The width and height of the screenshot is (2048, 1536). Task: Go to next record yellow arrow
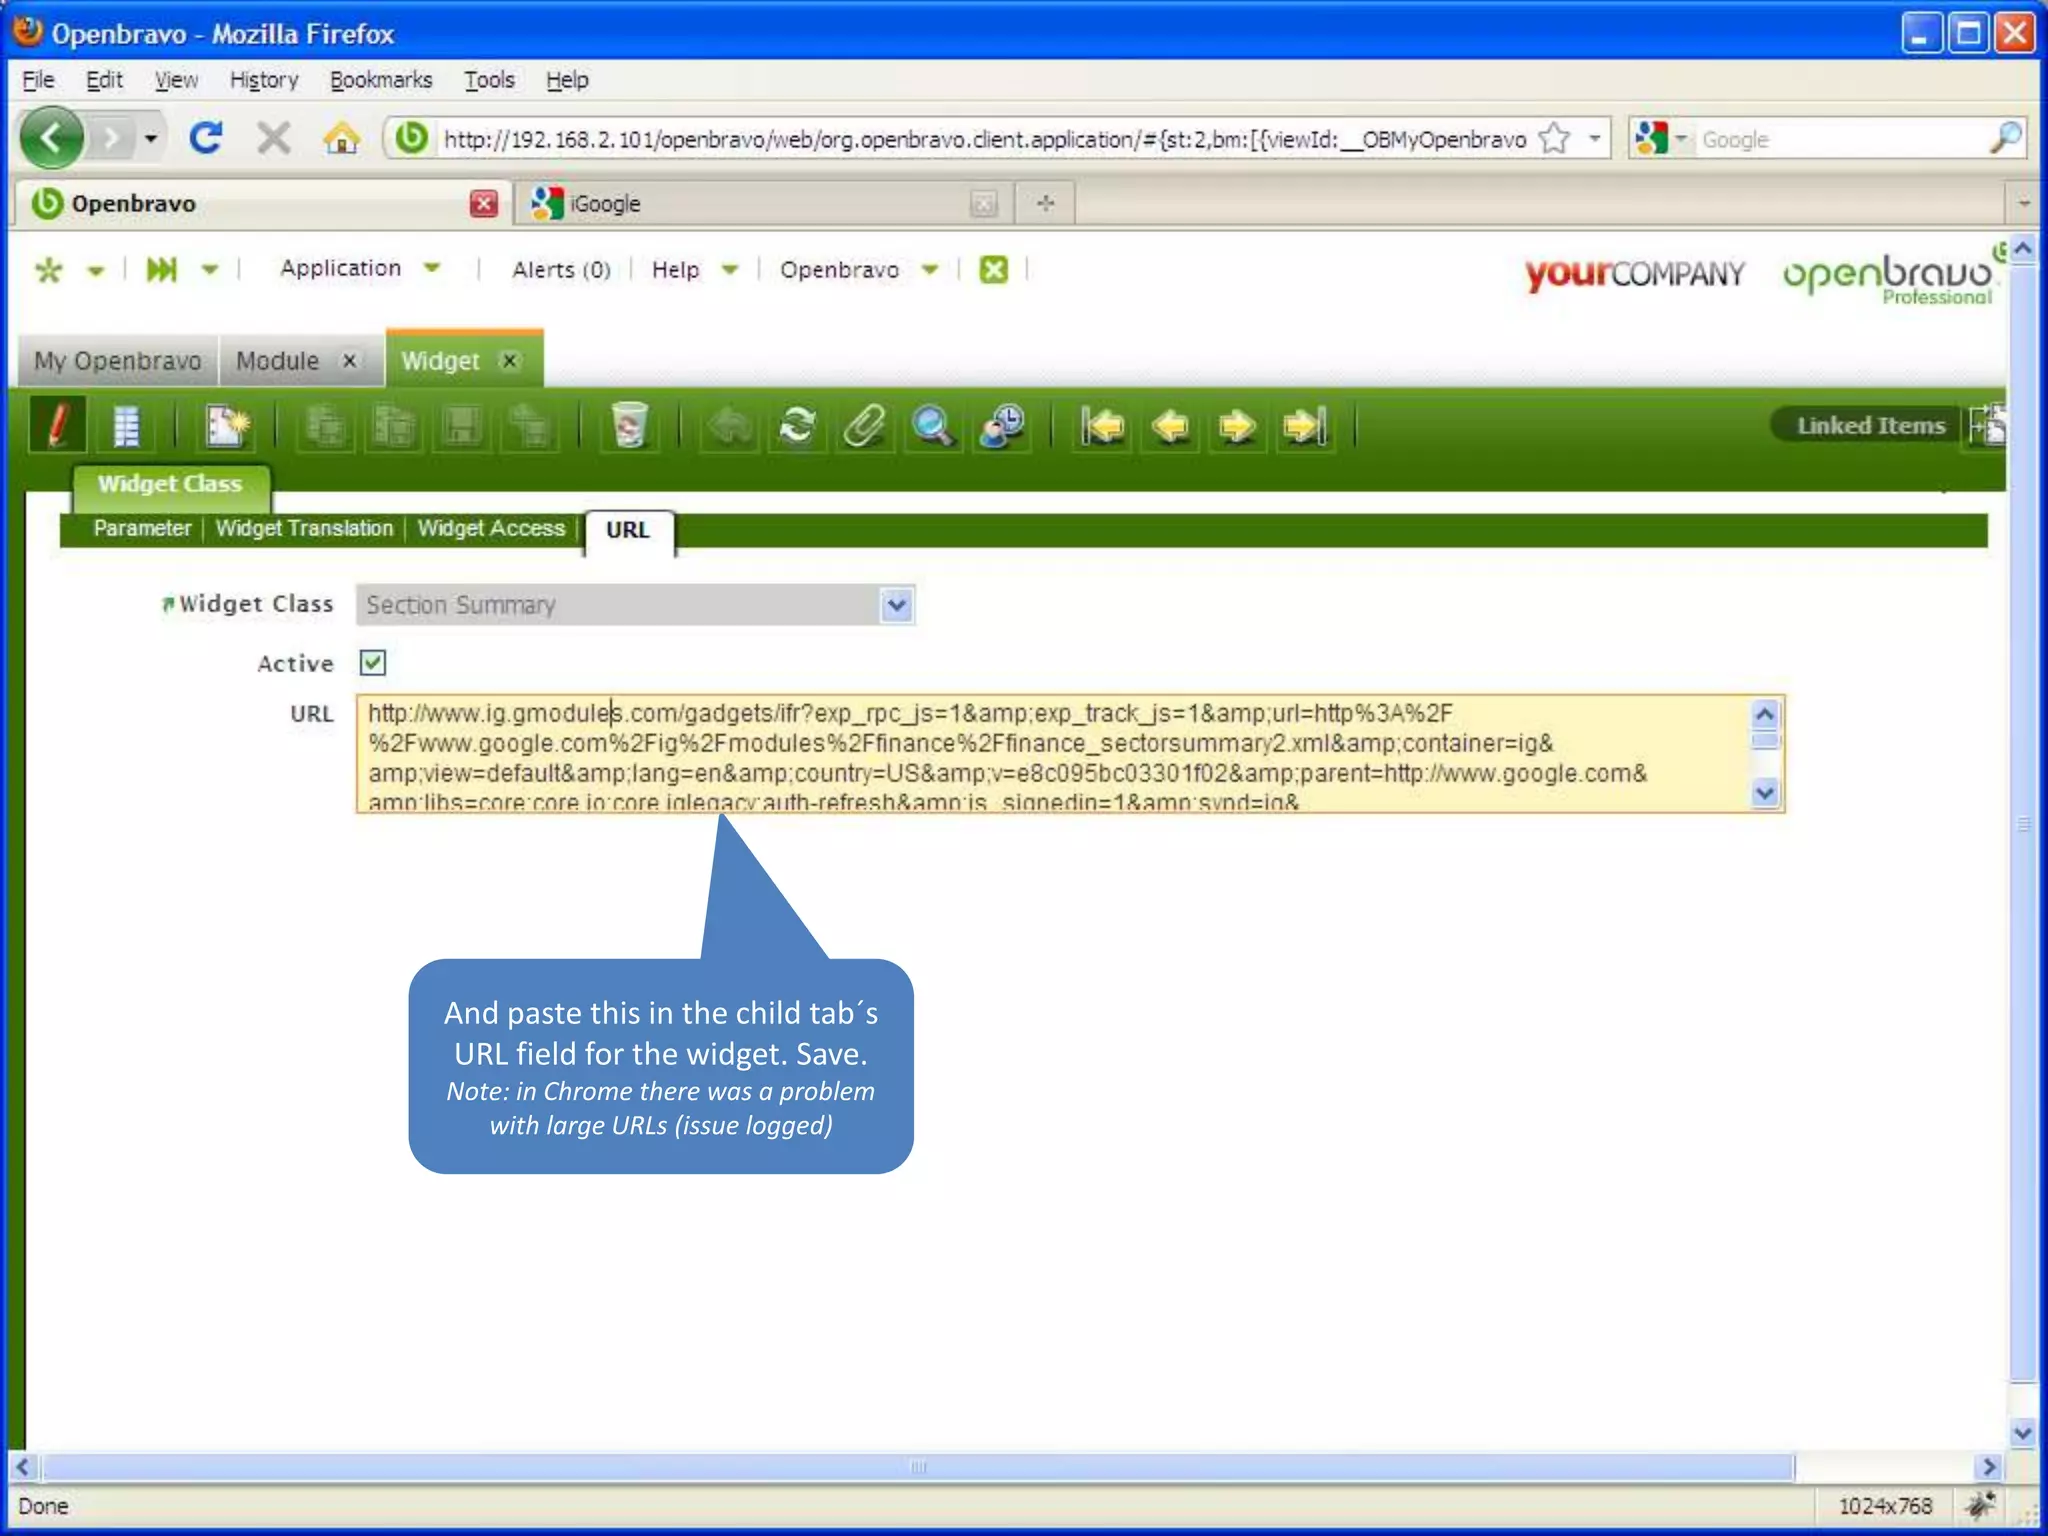[x=1237, y=426]
